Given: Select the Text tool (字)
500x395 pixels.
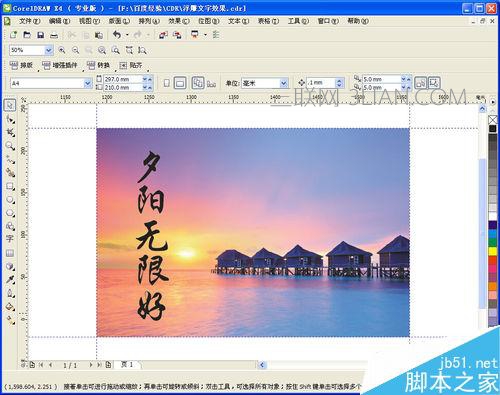Looking at the screenshot, I should (10, 239).
